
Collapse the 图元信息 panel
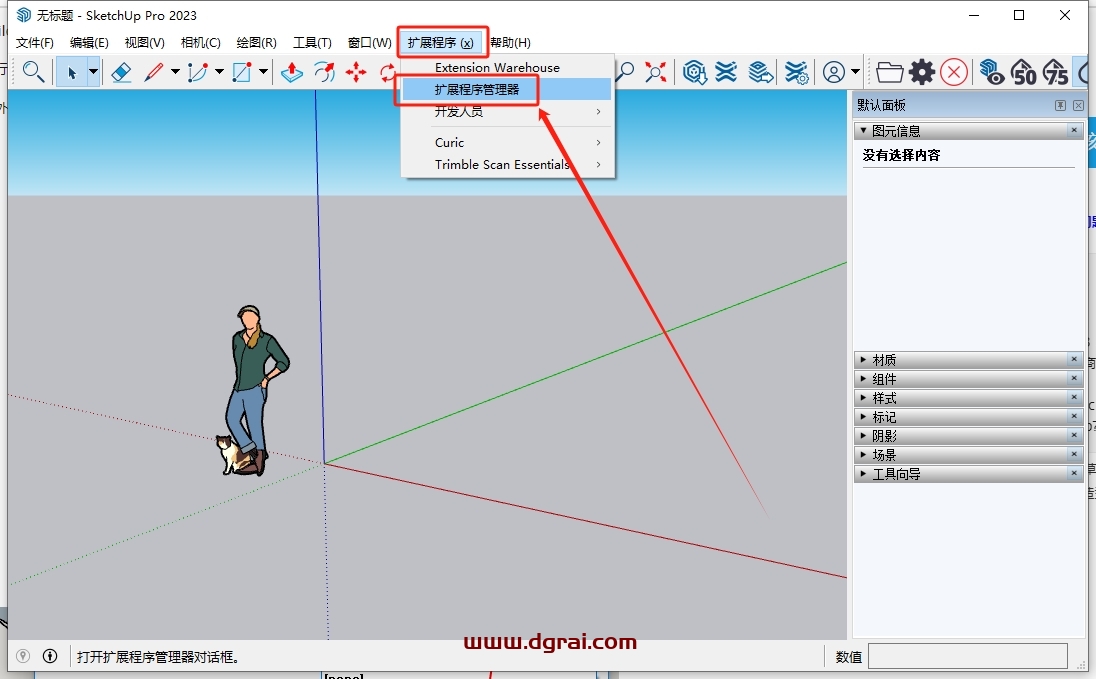863,131
